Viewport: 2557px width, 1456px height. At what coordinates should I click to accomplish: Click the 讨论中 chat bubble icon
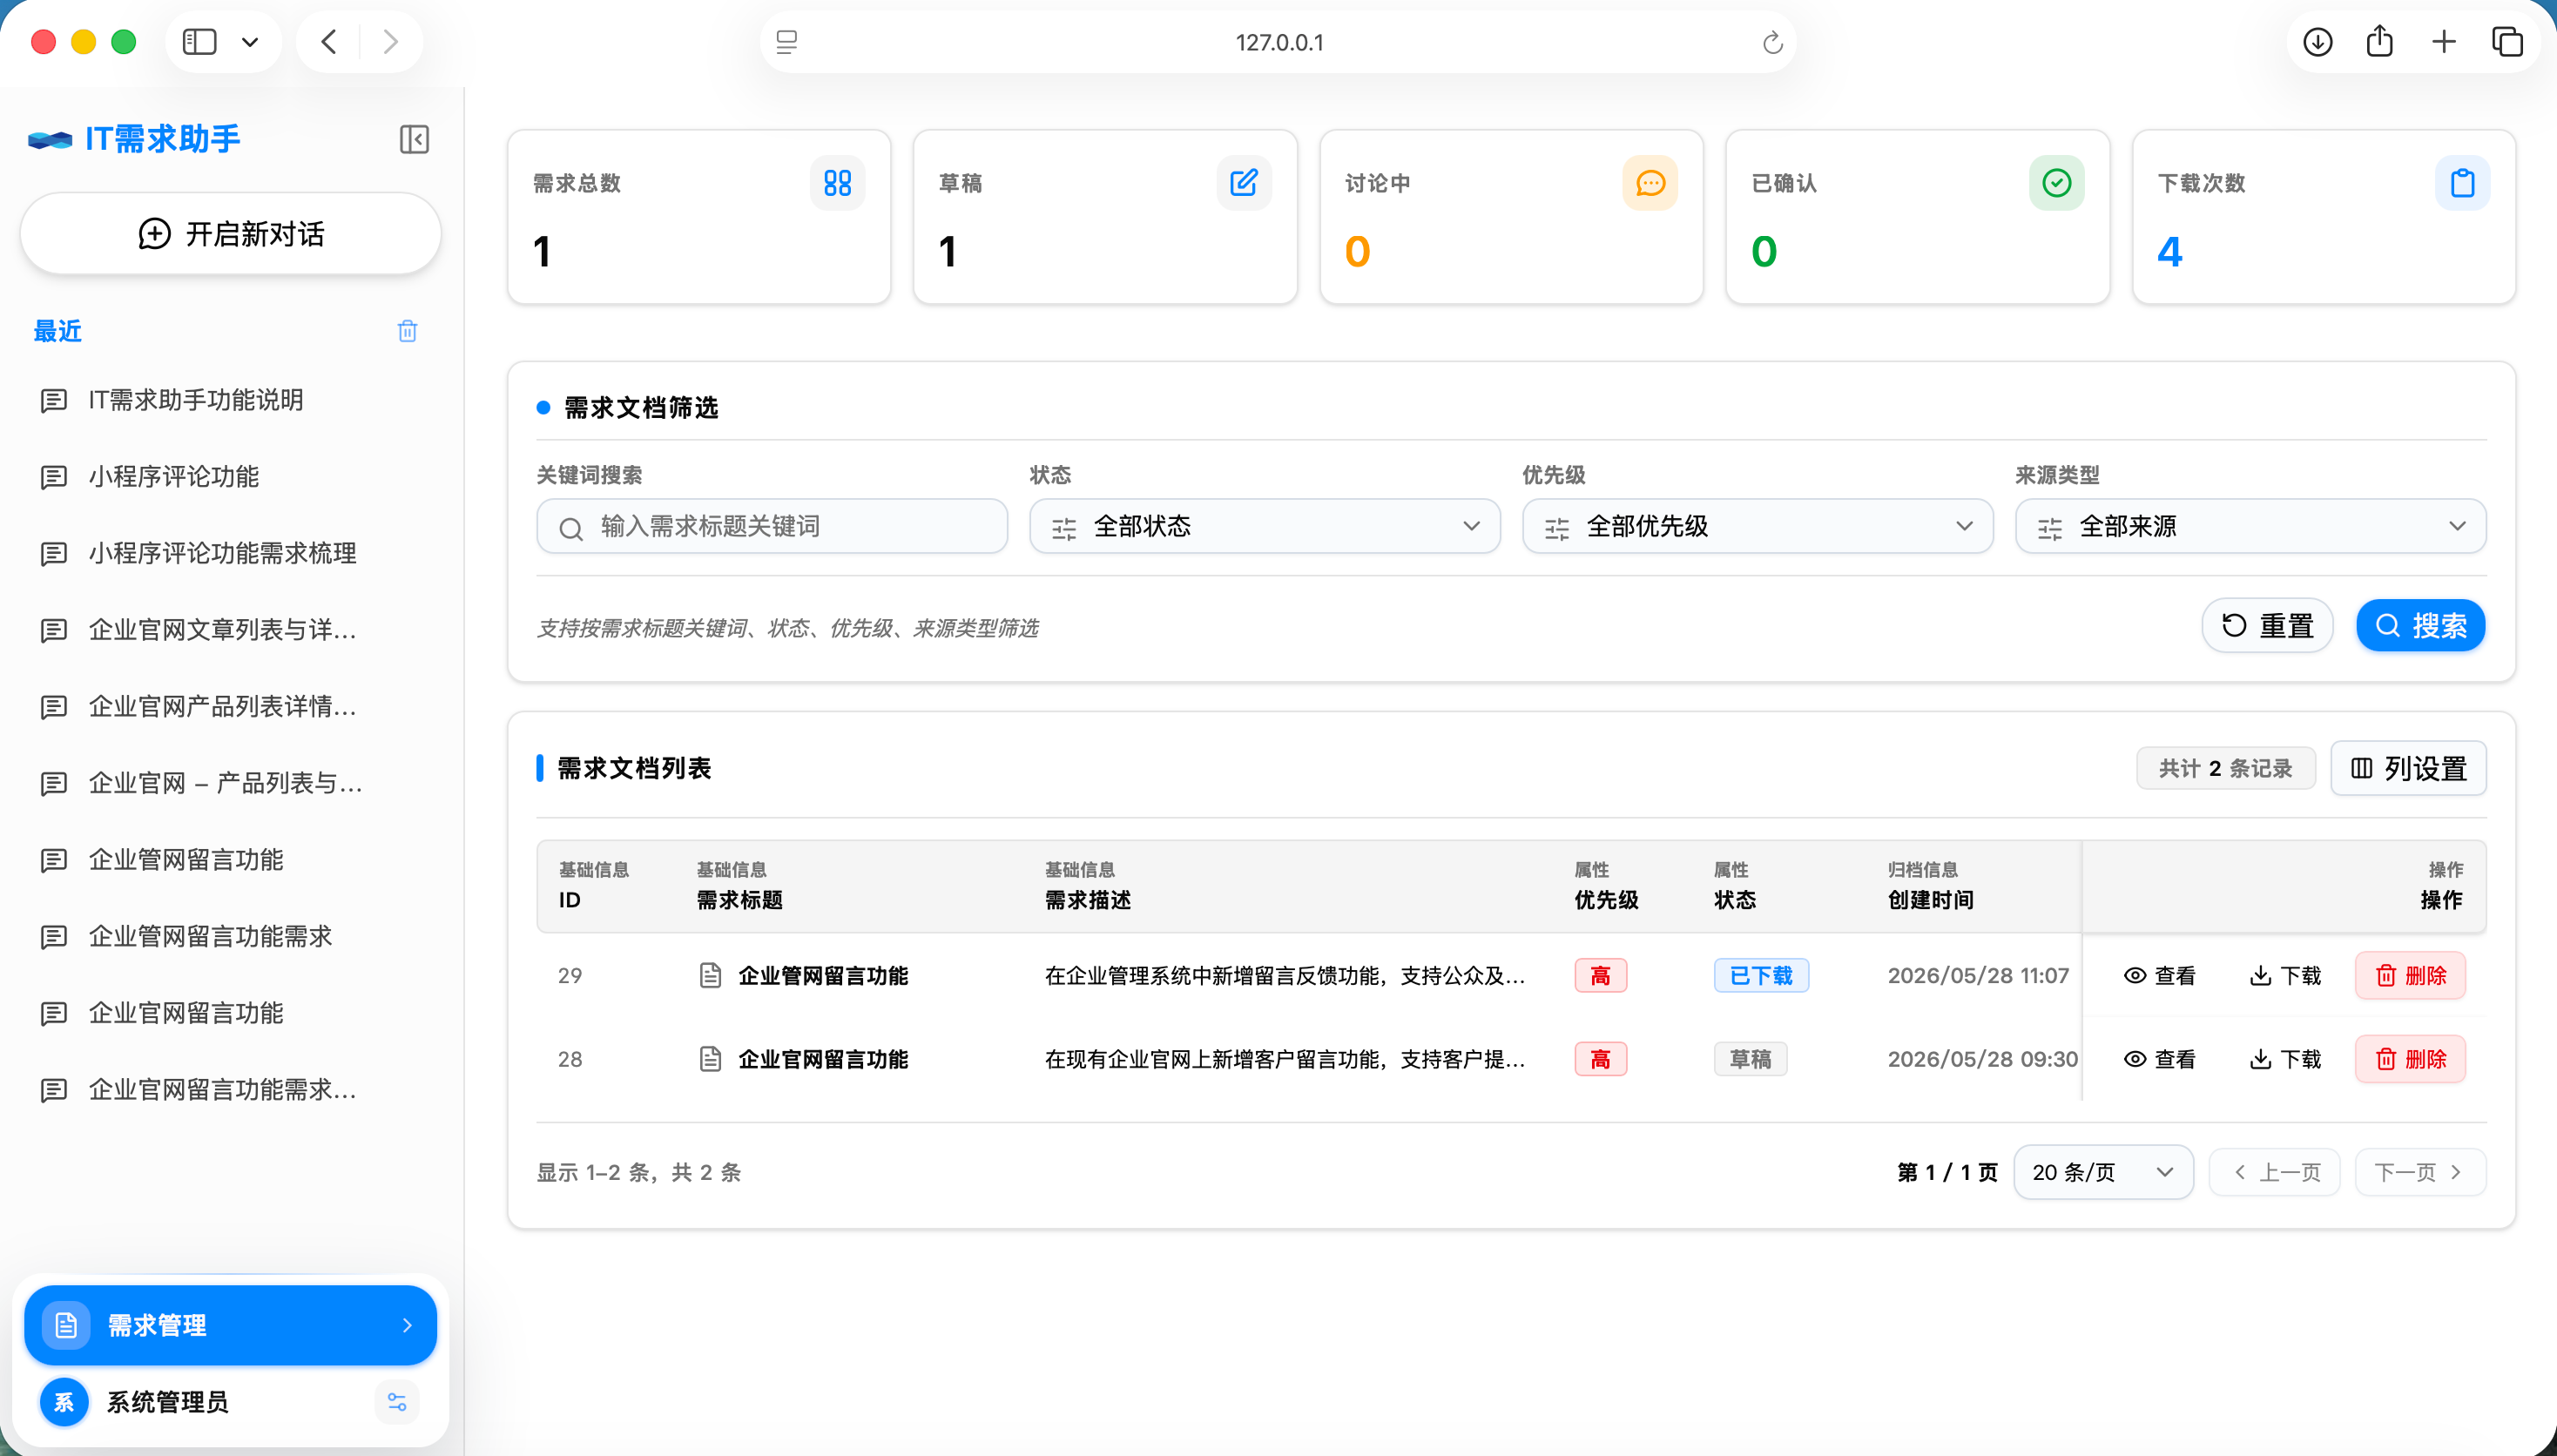coord(1650,183)
